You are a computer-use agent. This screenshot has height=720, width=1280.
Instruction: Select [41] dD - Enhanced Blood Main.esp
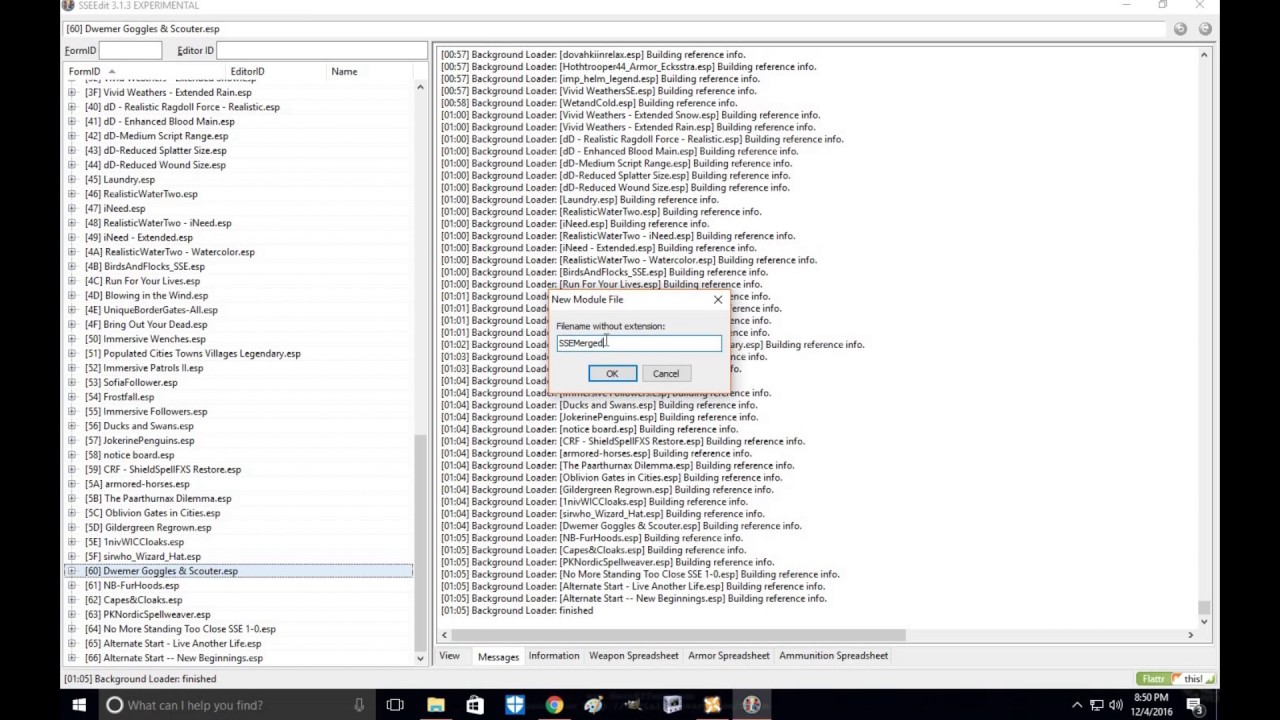tap(159, 122)
